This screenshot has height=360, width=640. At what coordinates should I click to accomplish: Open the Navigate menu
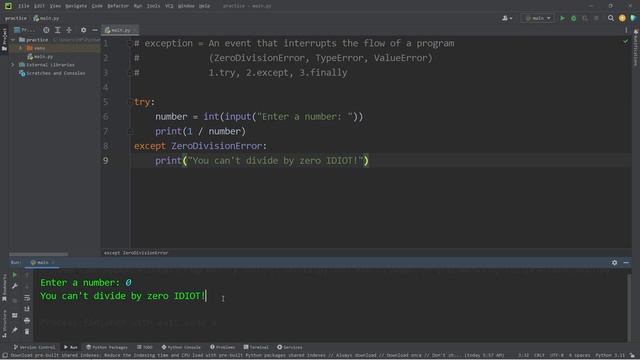tap(76, 6)
